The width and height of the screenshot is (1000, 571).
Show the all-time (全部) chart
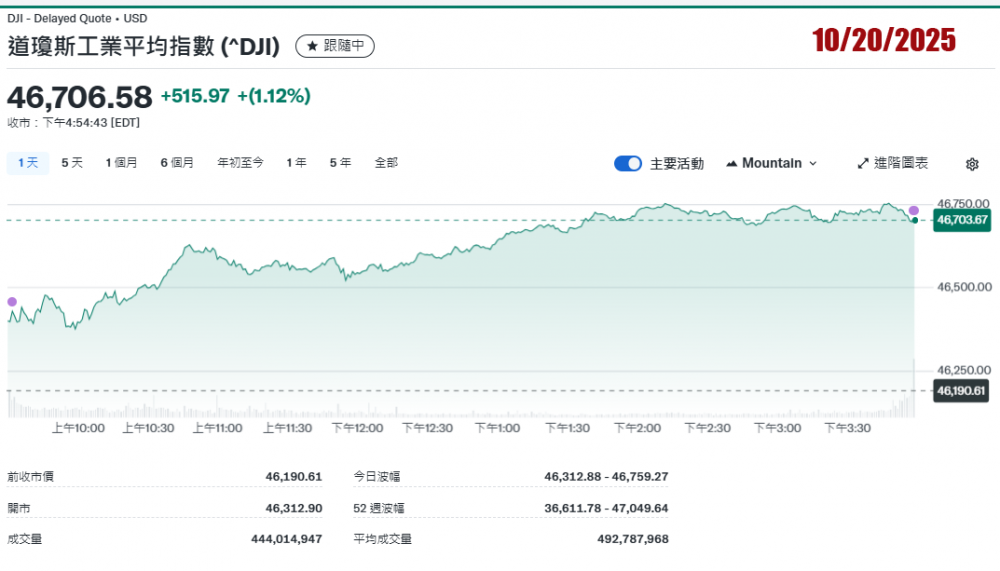point(386,162)
